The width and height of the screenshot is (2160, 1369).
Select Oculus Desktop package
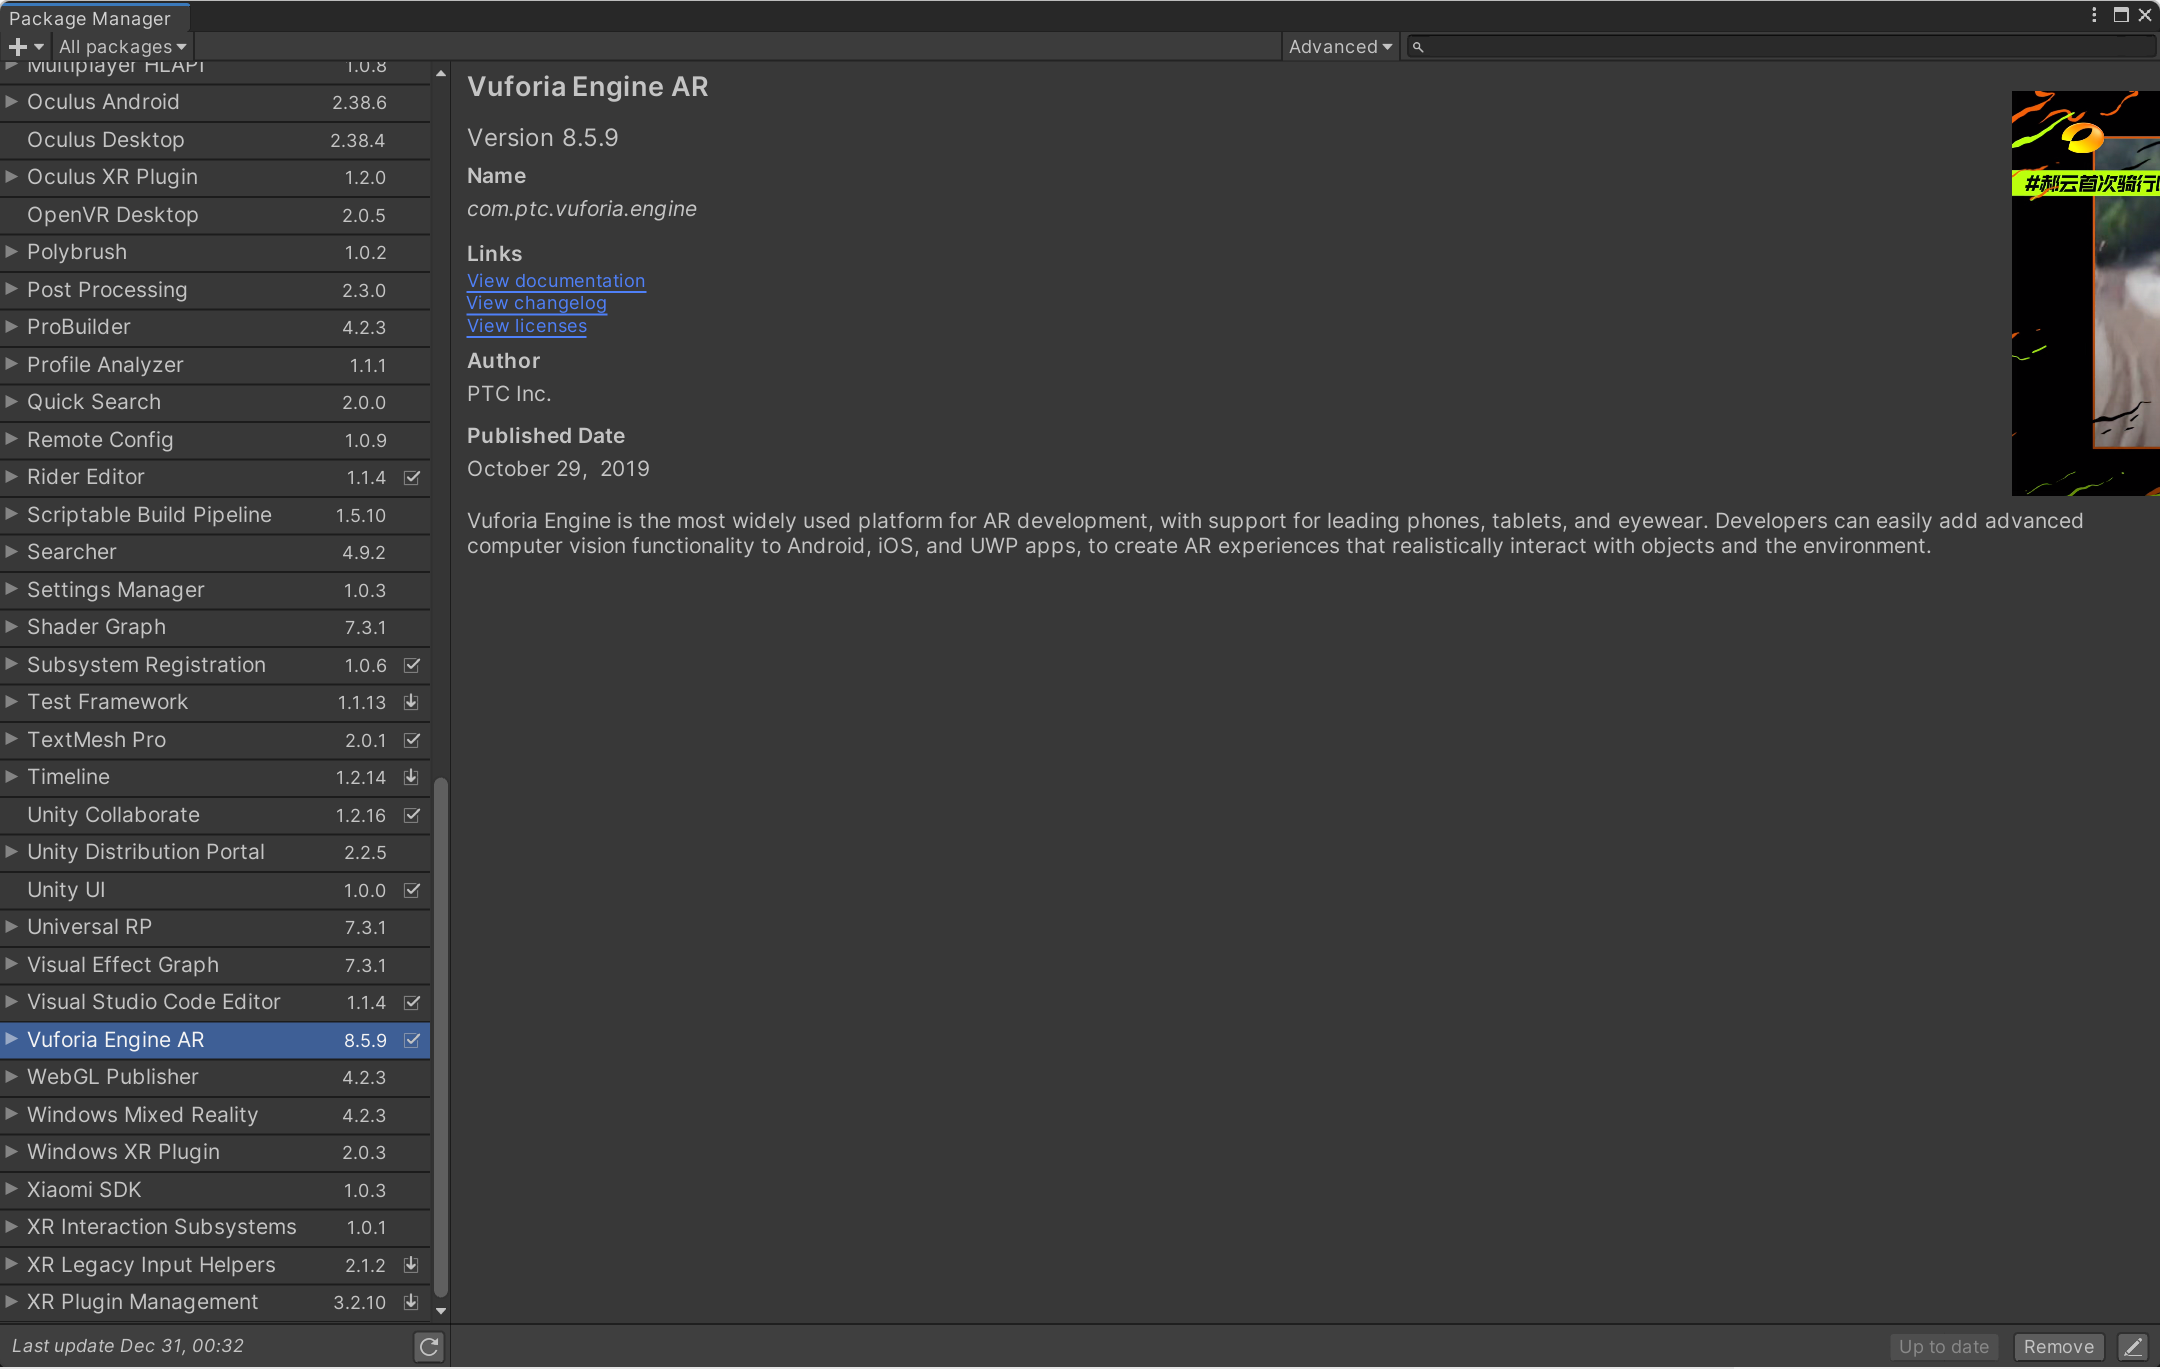(215, 140)
